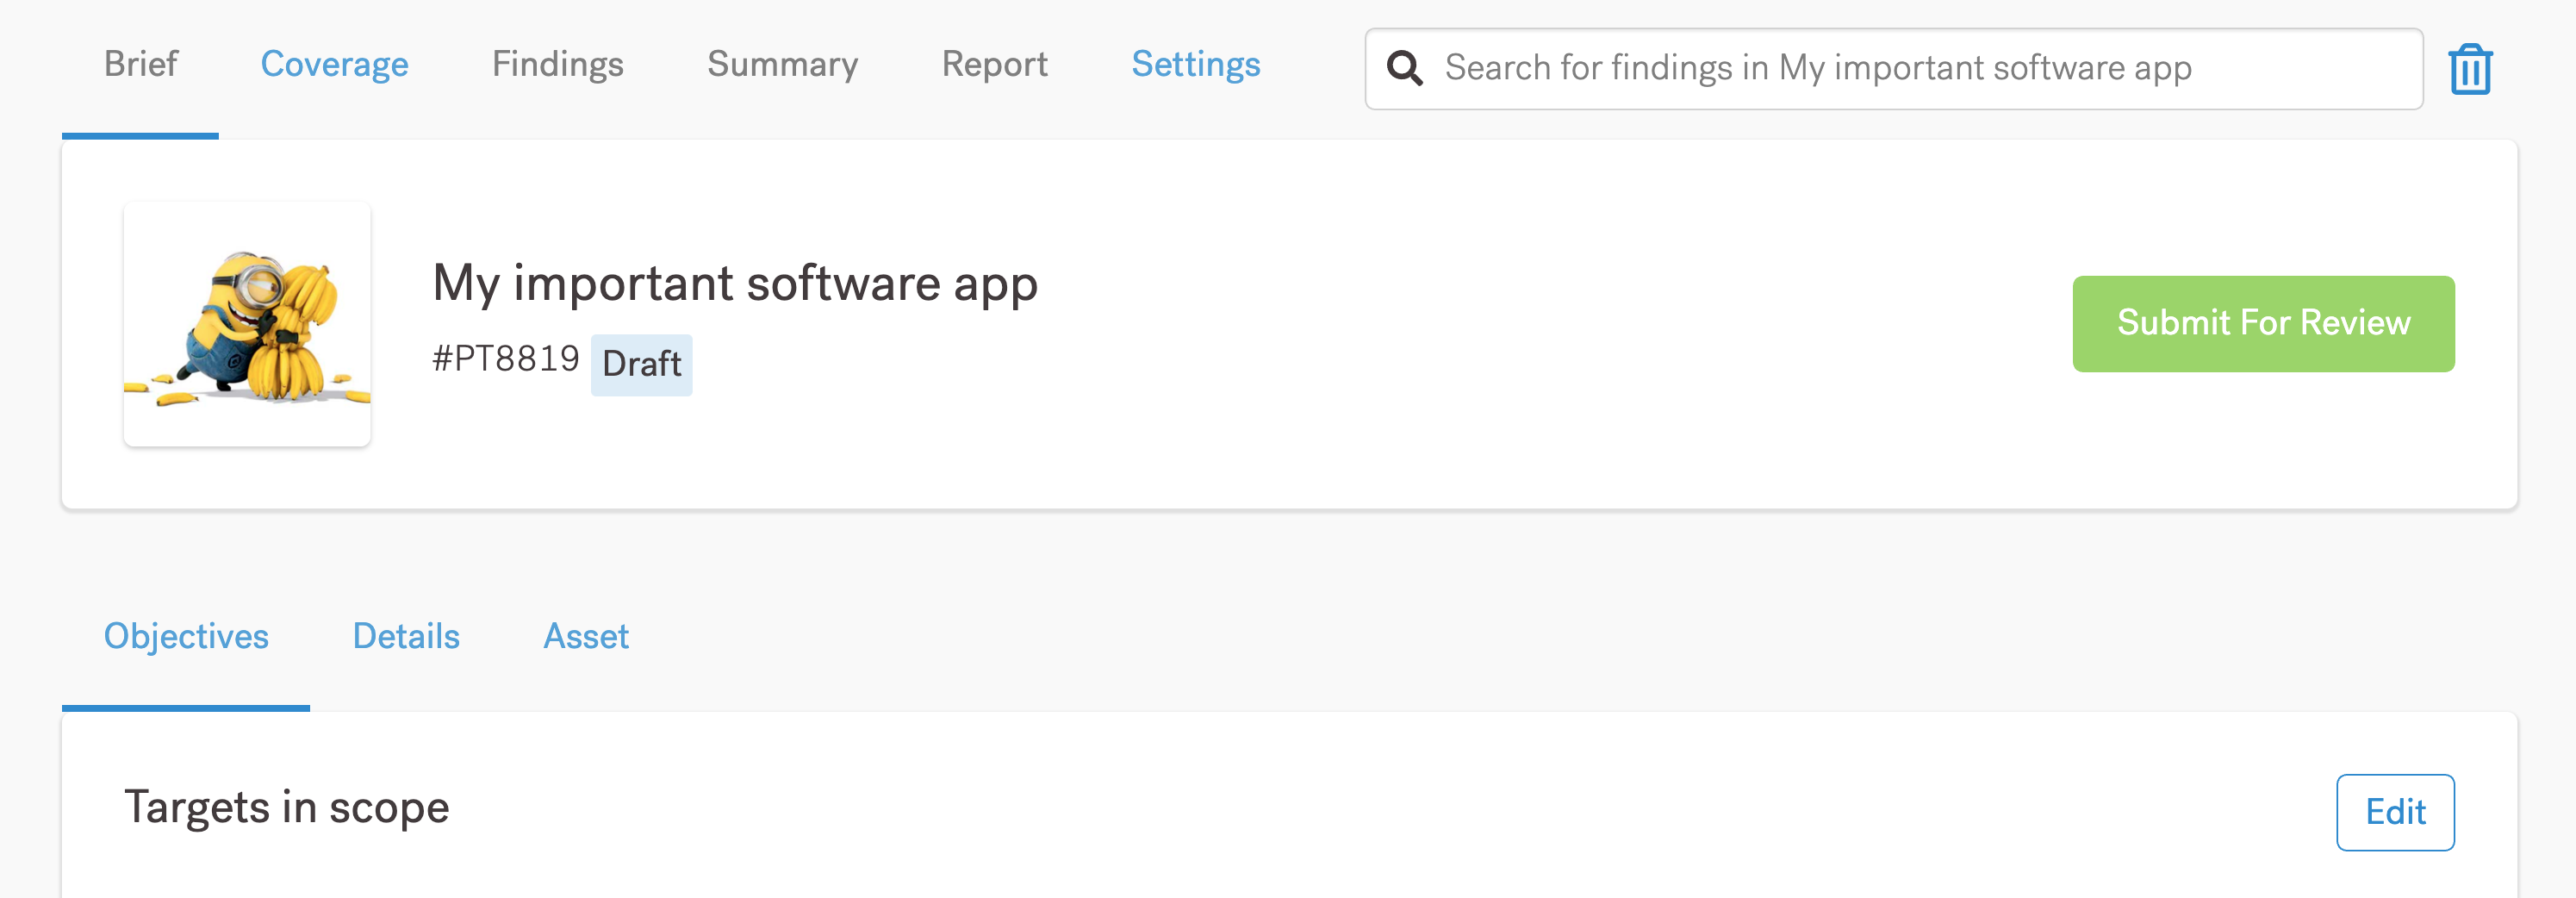The image size is (2576, 898).
Task: Show the Asset sub-tab
Action: pos(586,636)
